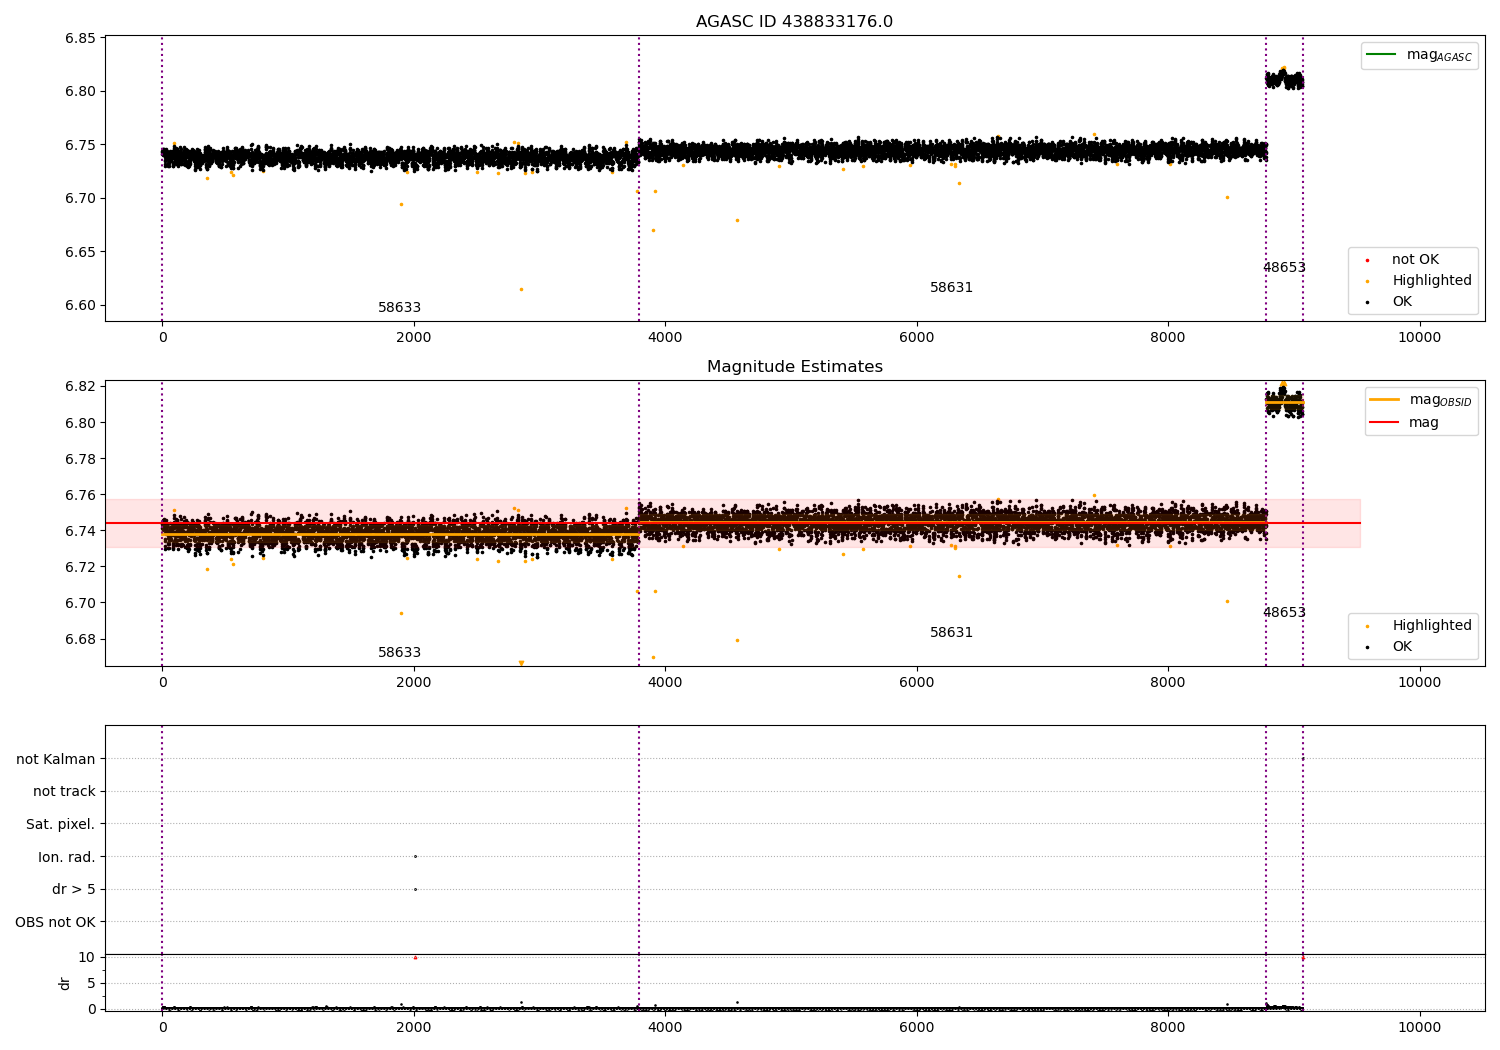Screen dimensions: 1500x1050
Task: Click the '10000' x tick in the bottom panel
Action: click(1419, 1027)
